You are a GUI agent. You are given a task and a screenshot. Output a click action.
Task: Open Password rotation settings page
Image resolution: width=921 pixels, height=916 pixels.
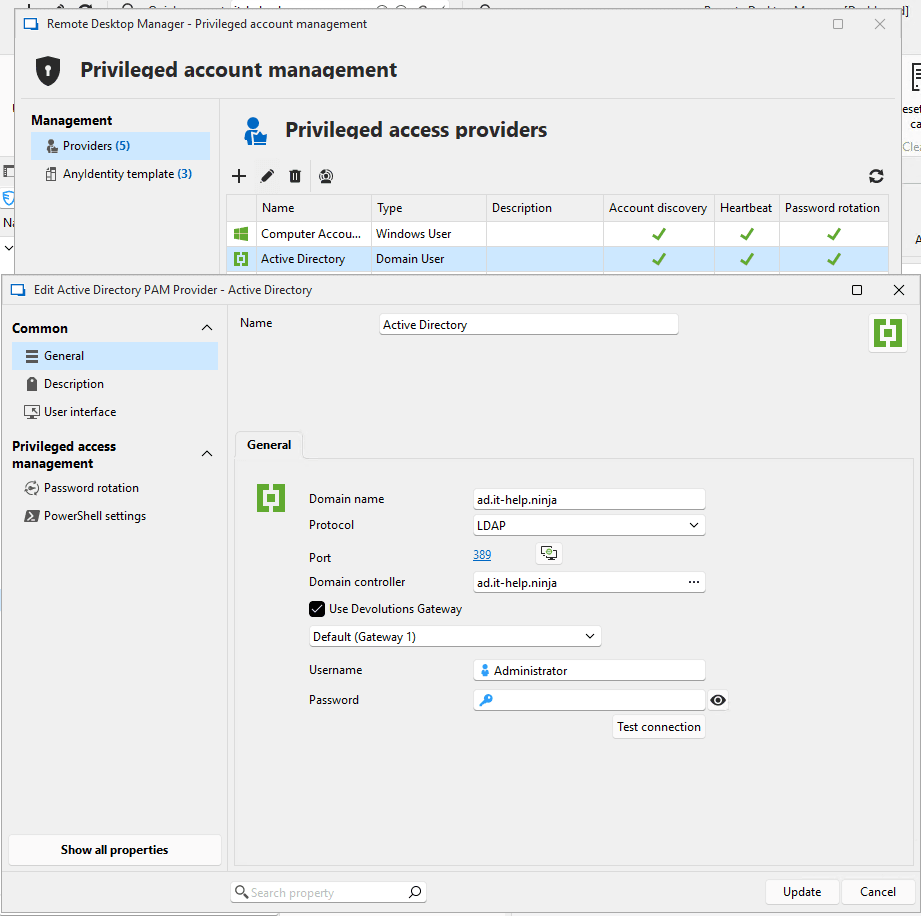pyautogui.click(x=91, y=488)
